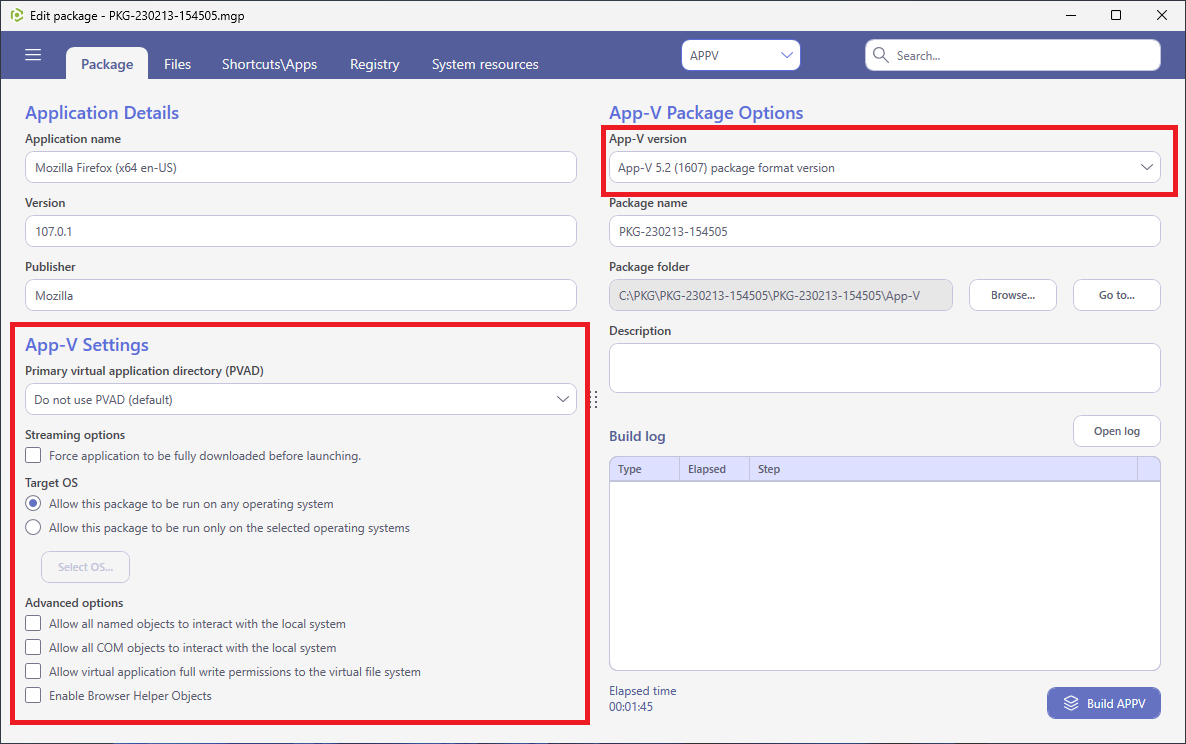Click the Description text box
Image resolution: width=1186 pixels, height=744 pixels.
[x=885, y=368]
